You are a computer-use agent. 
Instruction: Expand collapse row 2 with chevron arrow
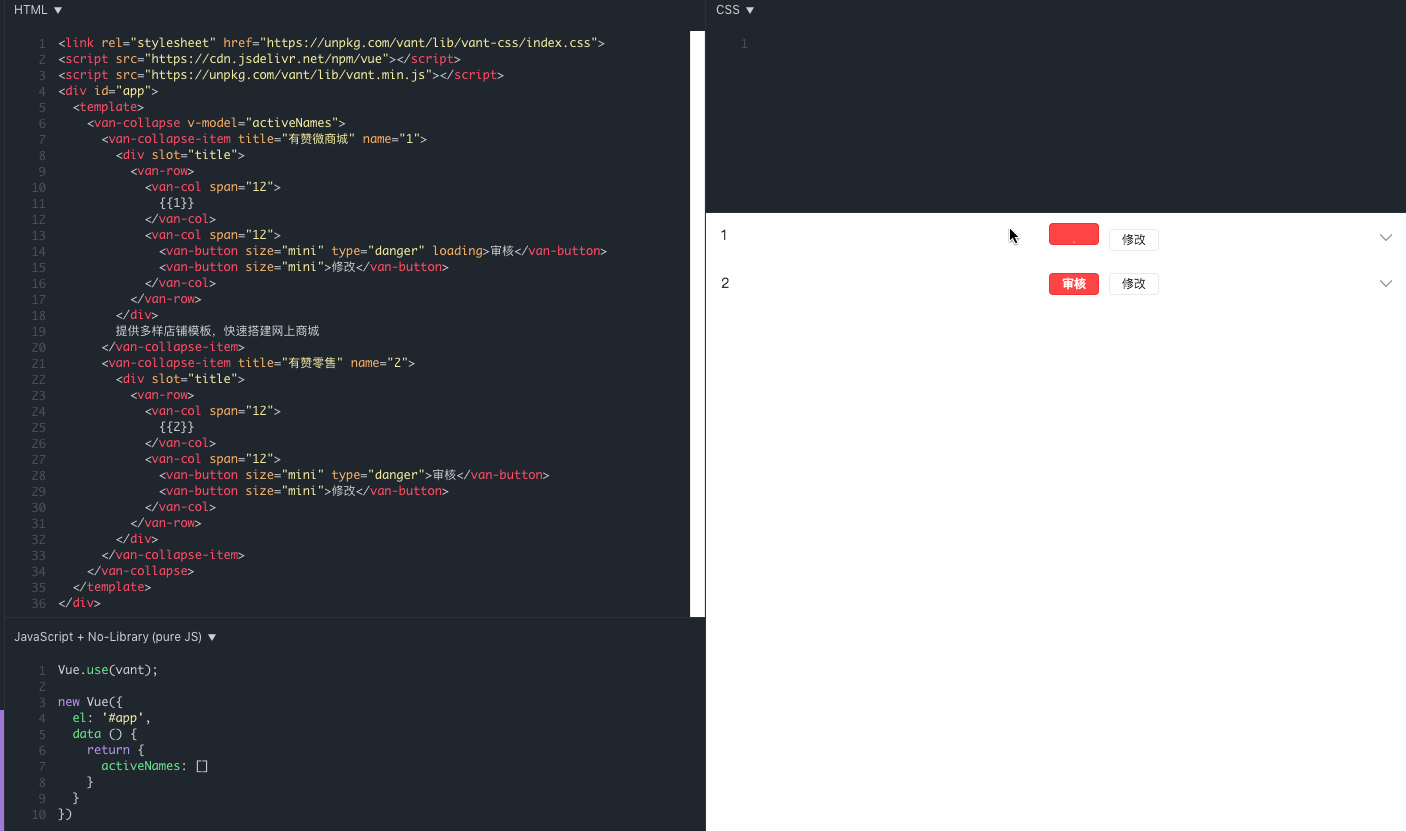point(1385,284)
